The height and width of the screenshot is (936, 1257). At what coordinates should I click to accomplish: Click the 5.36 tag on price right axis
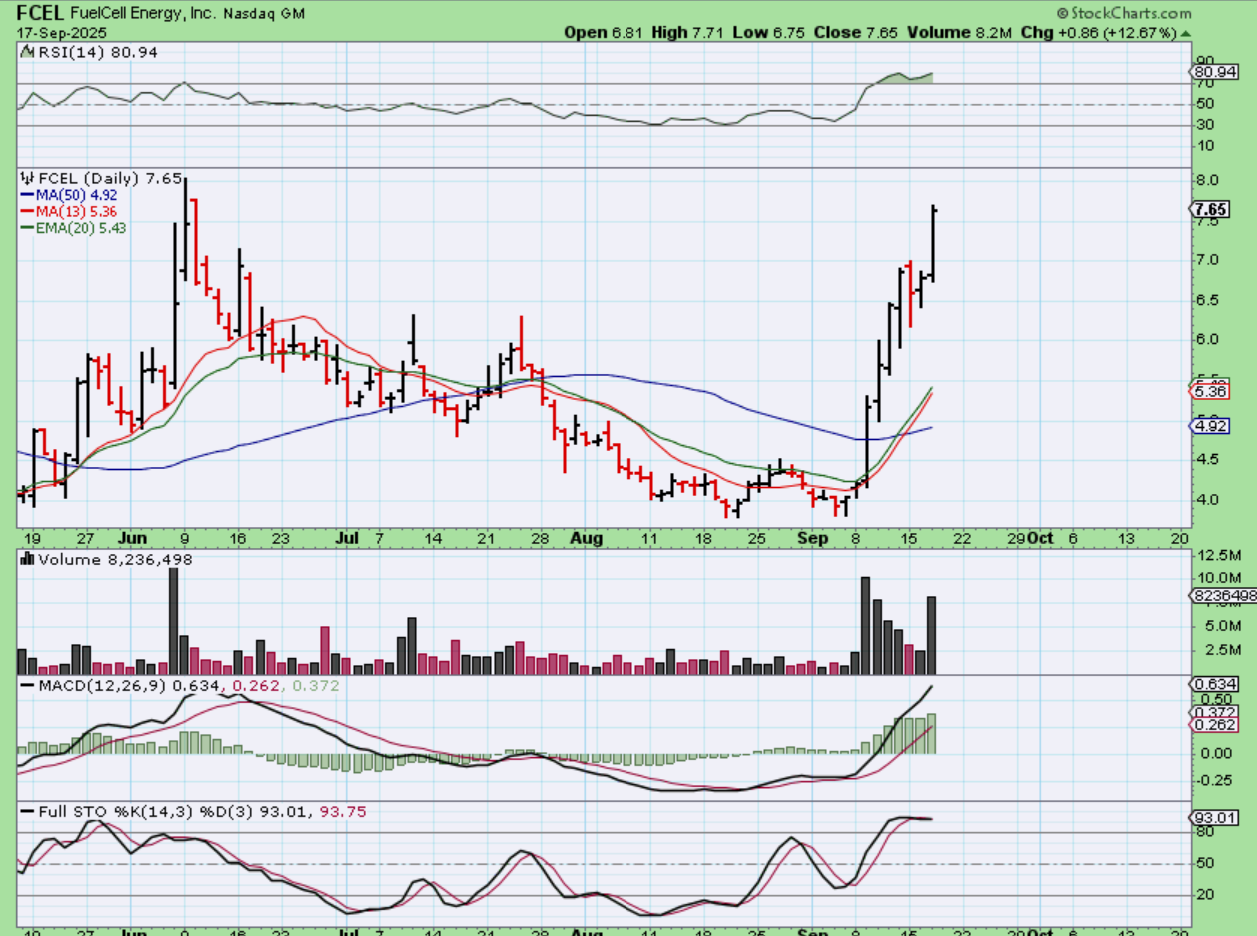pos(1211,394)
